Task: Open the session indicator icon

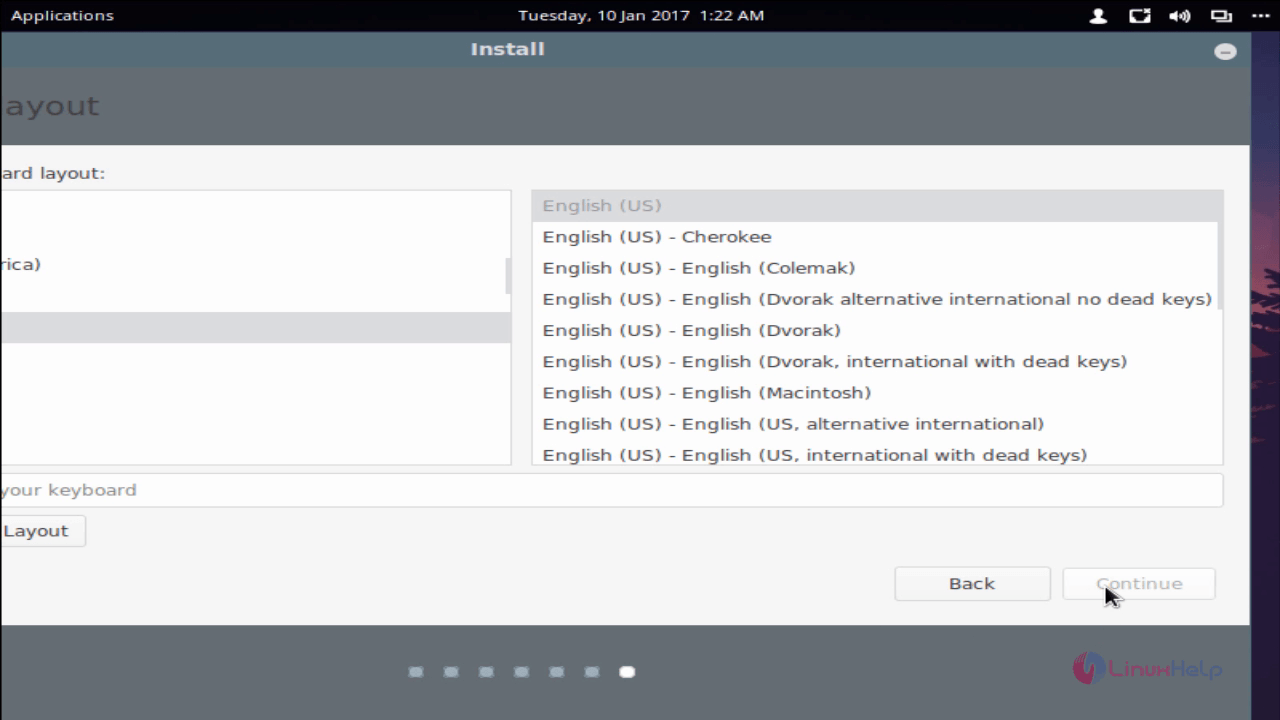Action: tap(1261, 16)
